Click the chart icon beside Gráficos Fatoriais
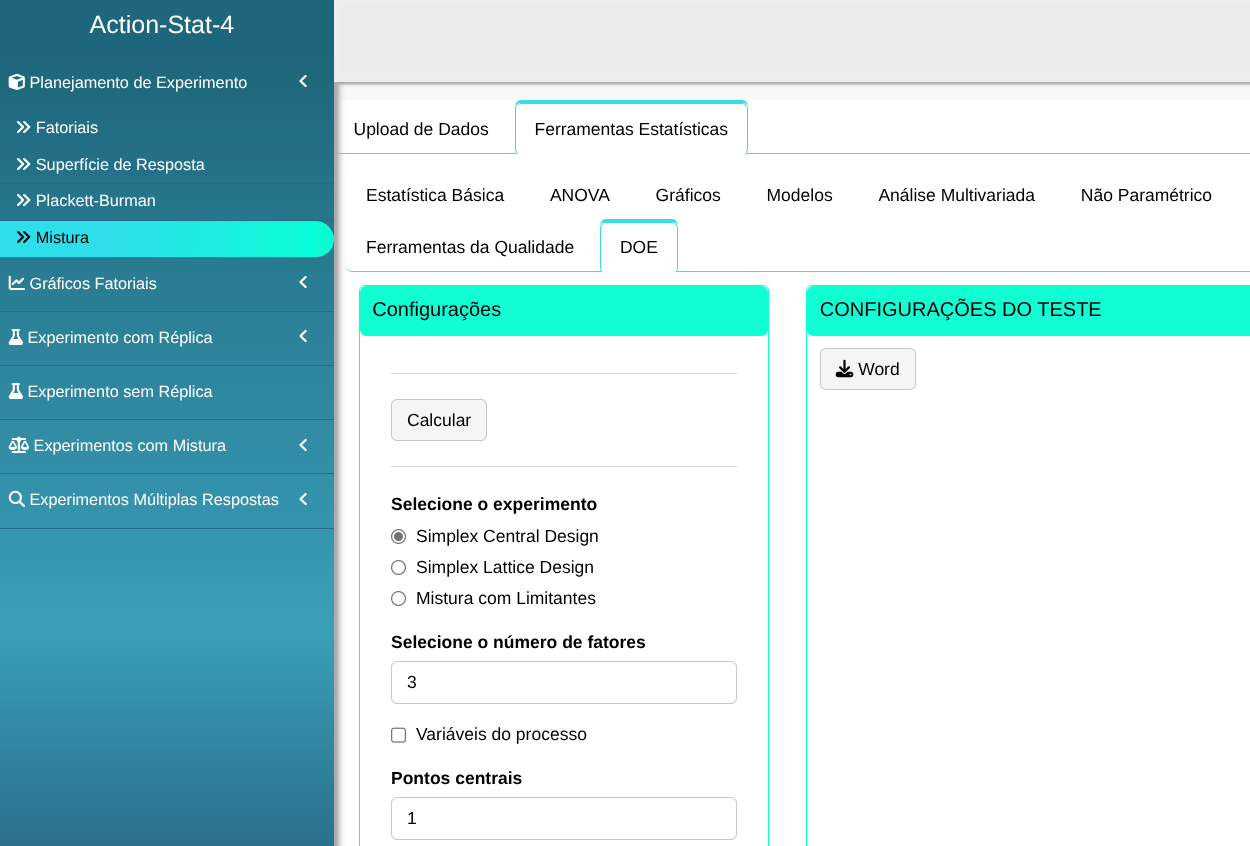The image size is (1250, 846). [17, 284]
